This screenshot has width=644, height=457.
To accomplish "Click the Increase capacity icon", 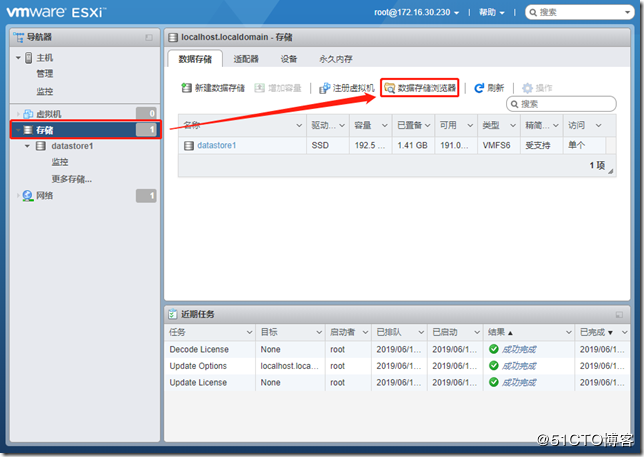I will point(259,88).
